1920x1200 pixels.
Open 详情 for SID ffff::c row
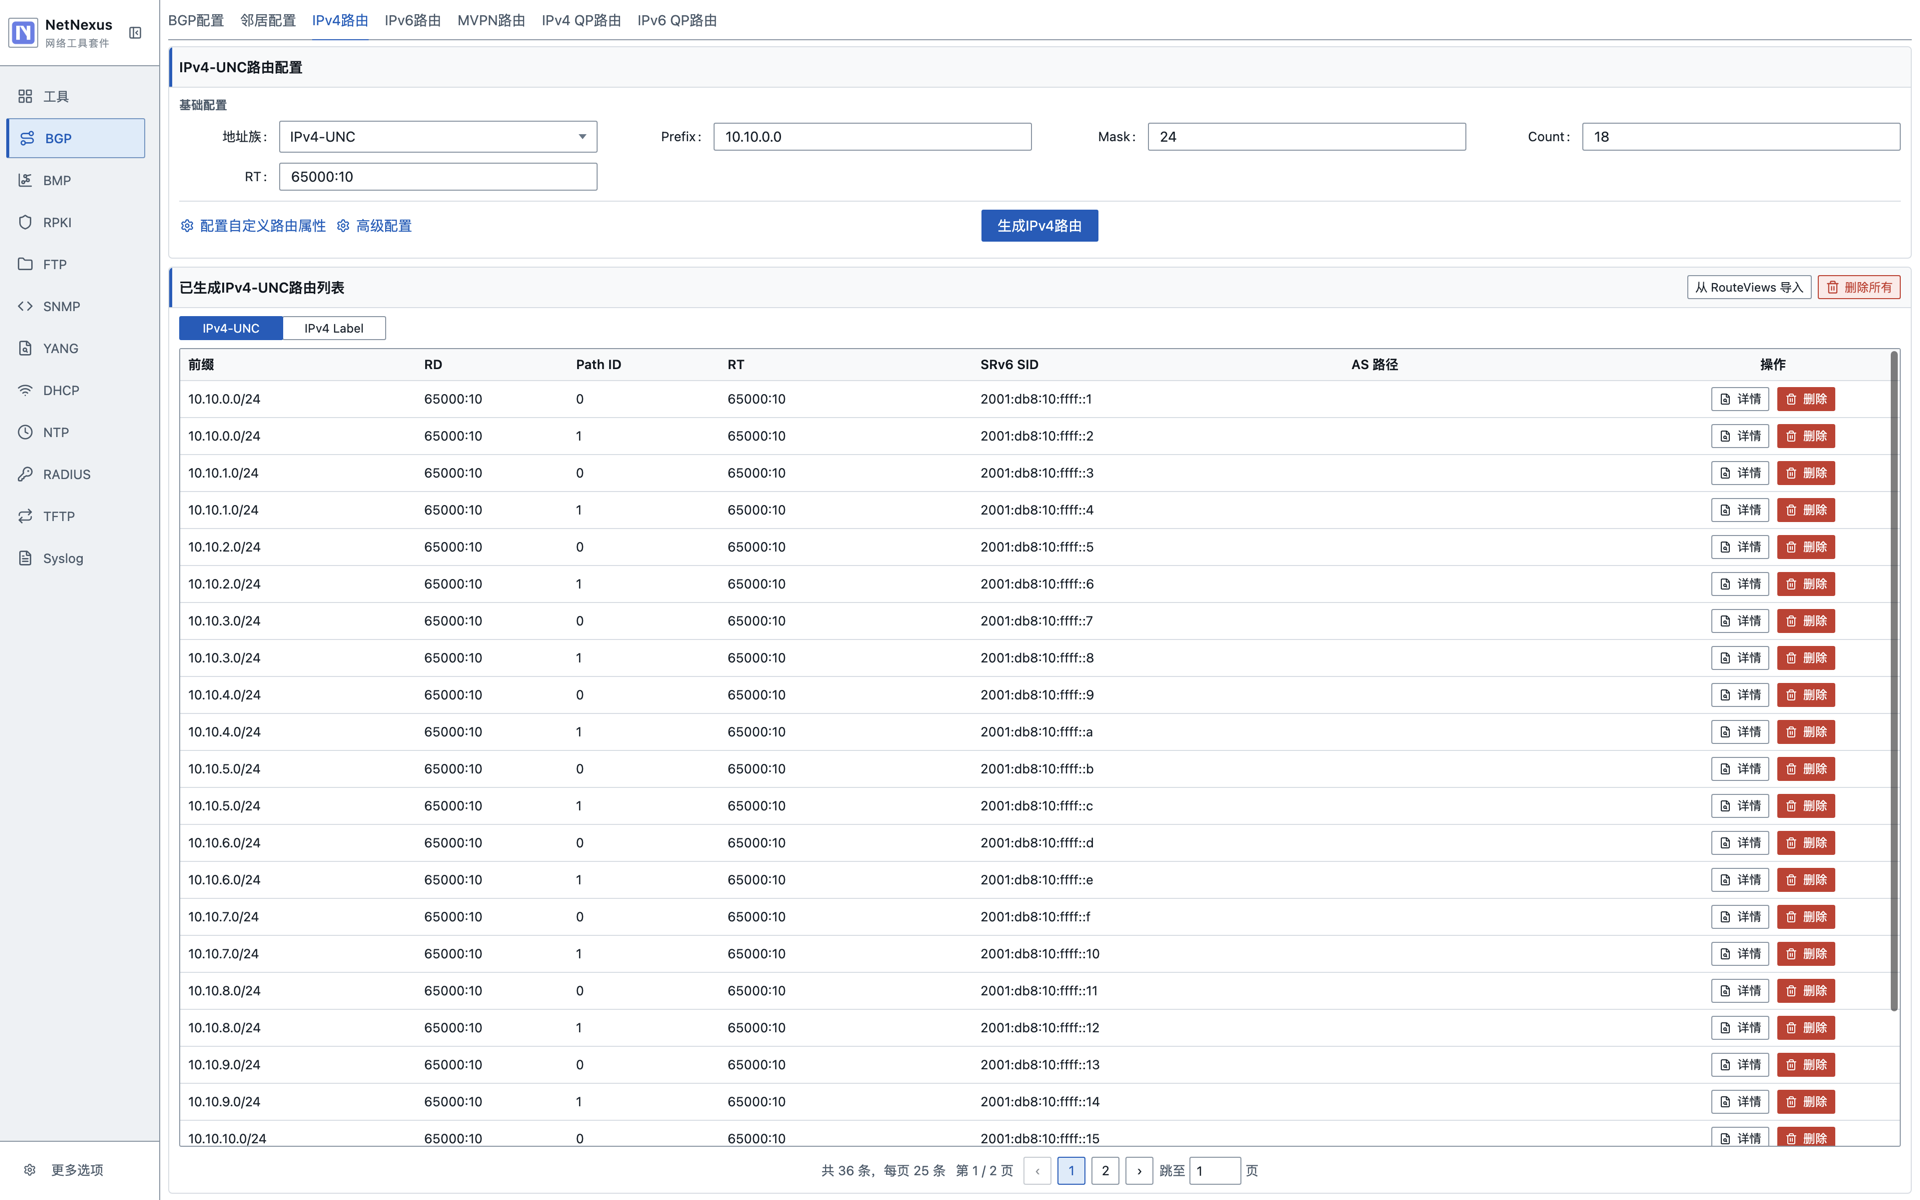click(1740, 806)
